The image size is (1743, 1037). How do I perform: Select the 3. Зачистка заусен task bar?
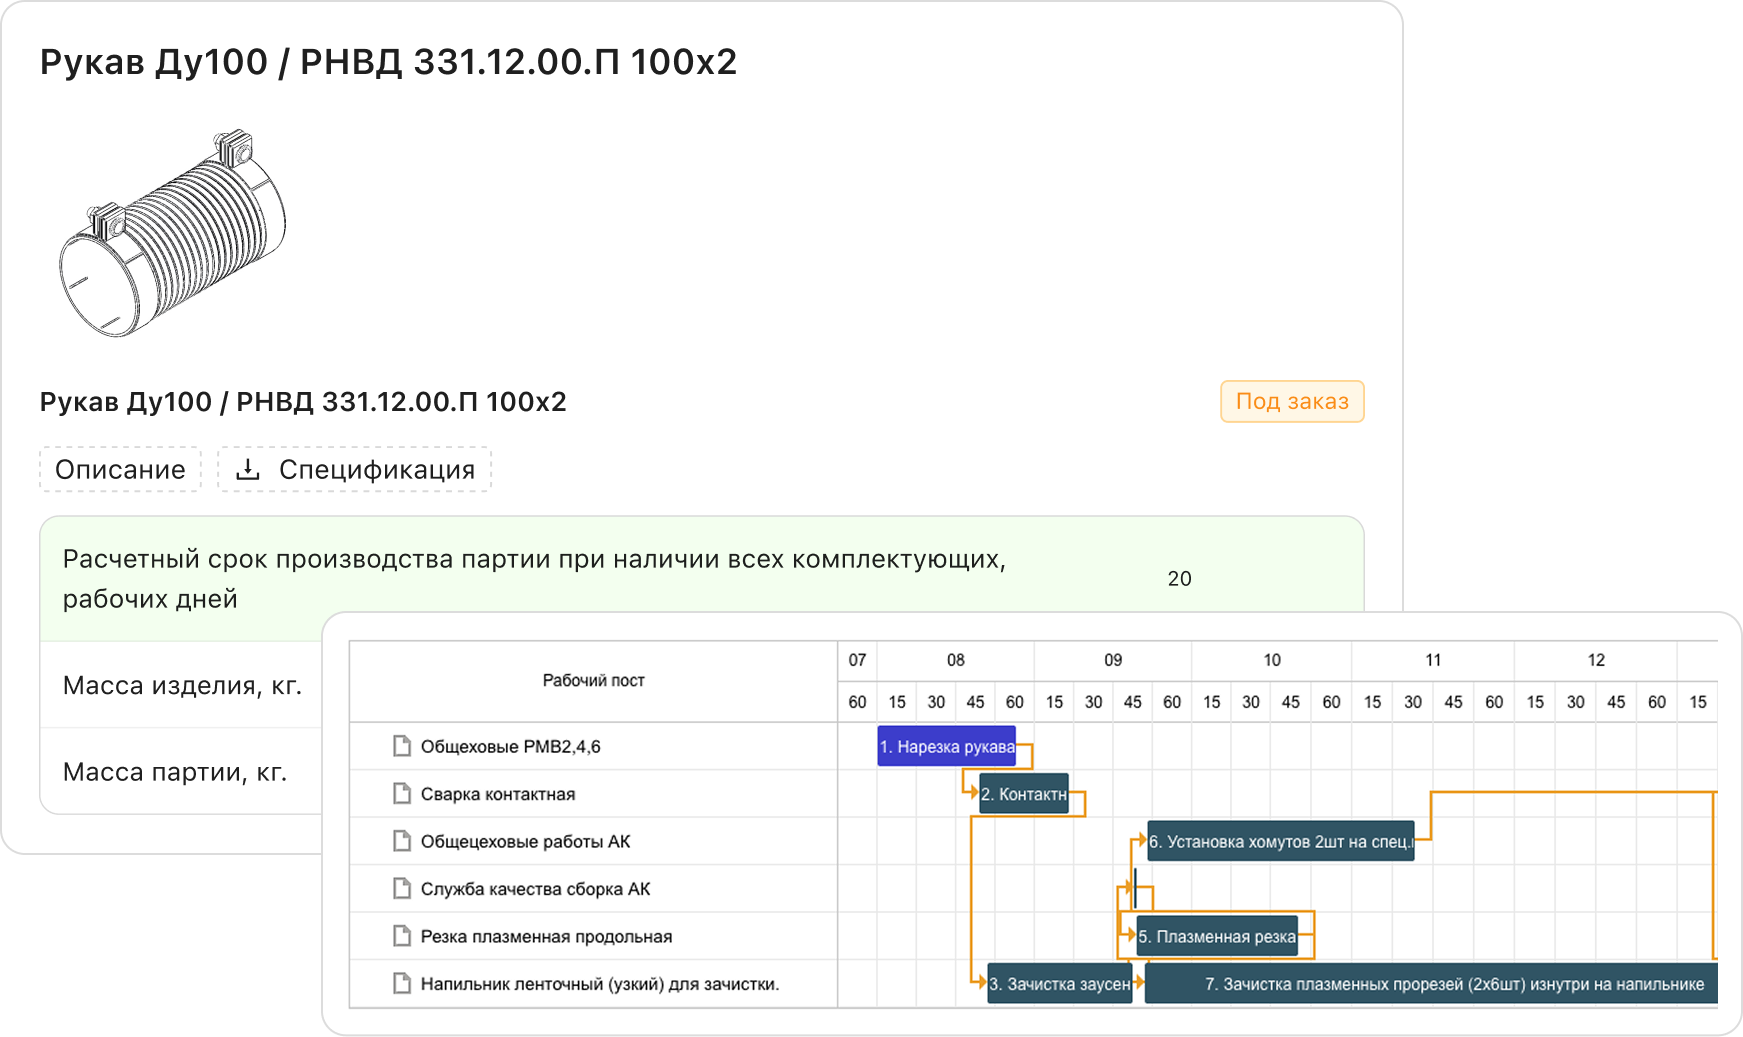coord(1059,984)
